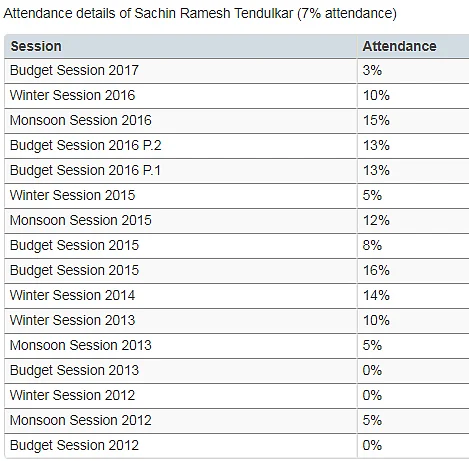Click Budget Session 2016 P.1 cell
Image resolution: width=469 pixels, height=461 pixels.
pyautogui.click(x=181, y=171)
